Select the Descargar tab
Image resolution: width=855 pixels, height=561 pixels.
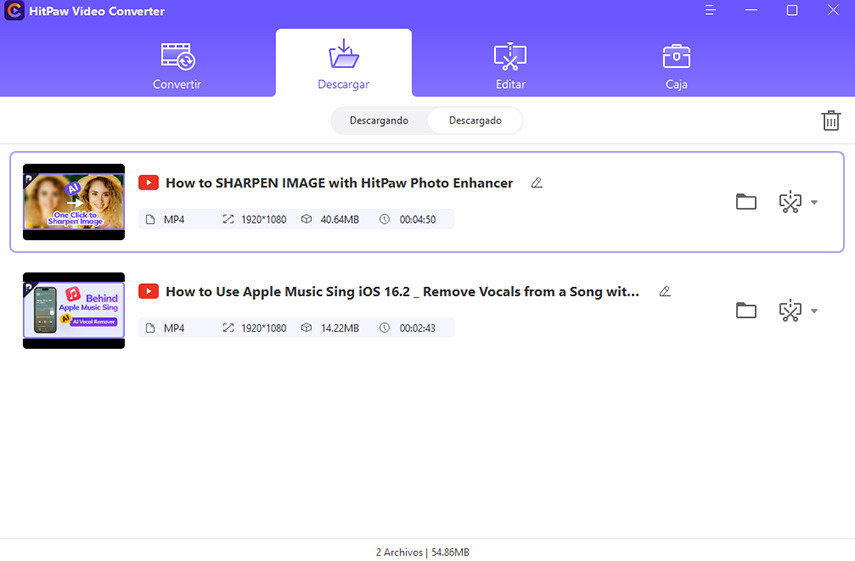(x=344, y=64)
